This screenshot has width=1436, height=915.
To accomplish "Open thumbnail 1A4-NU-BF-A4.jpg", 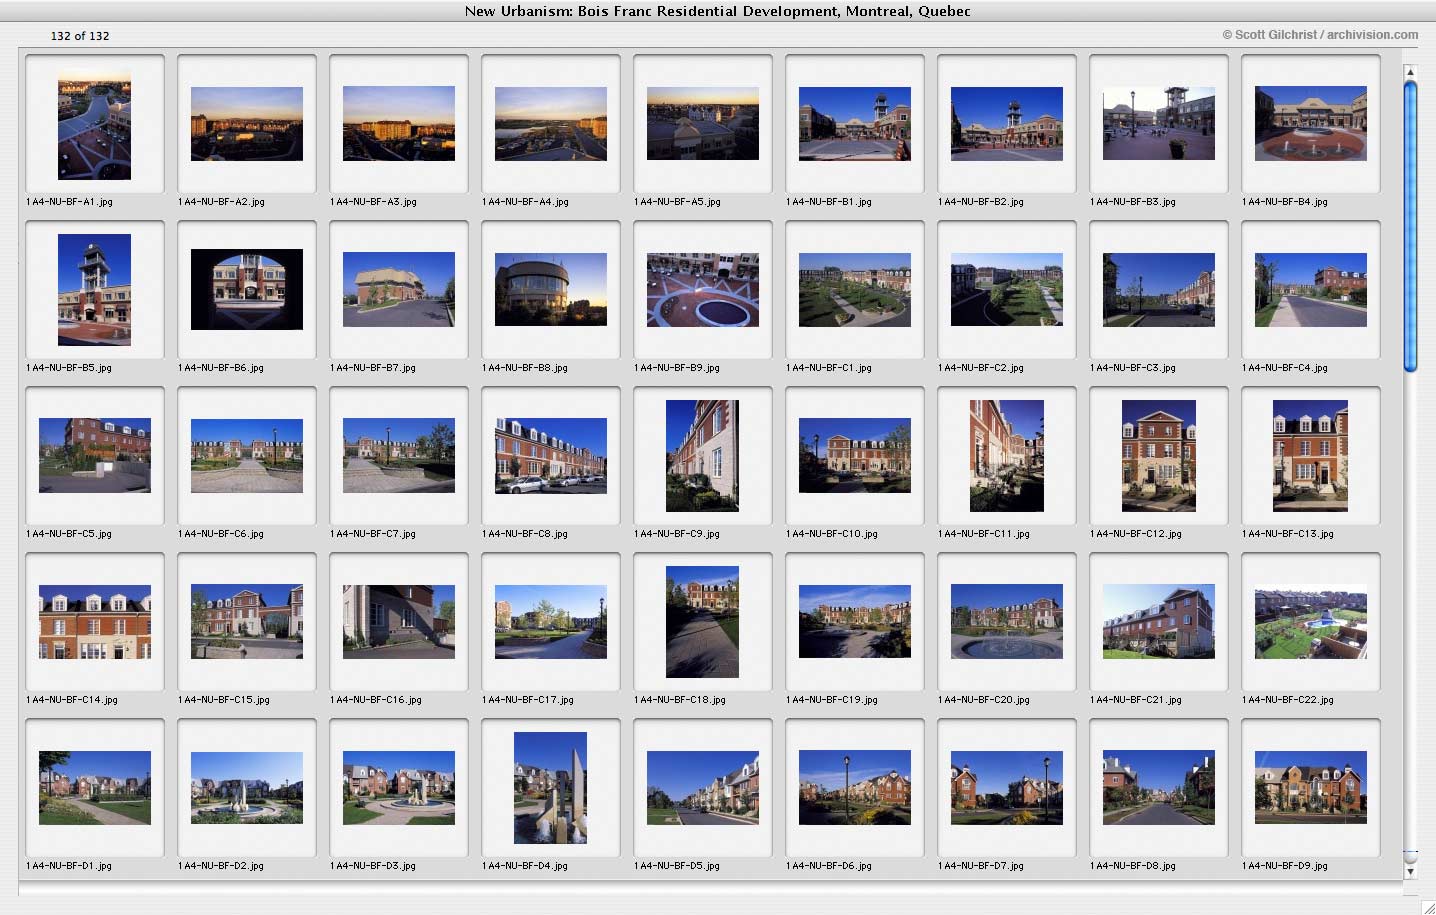I will 551,124.
